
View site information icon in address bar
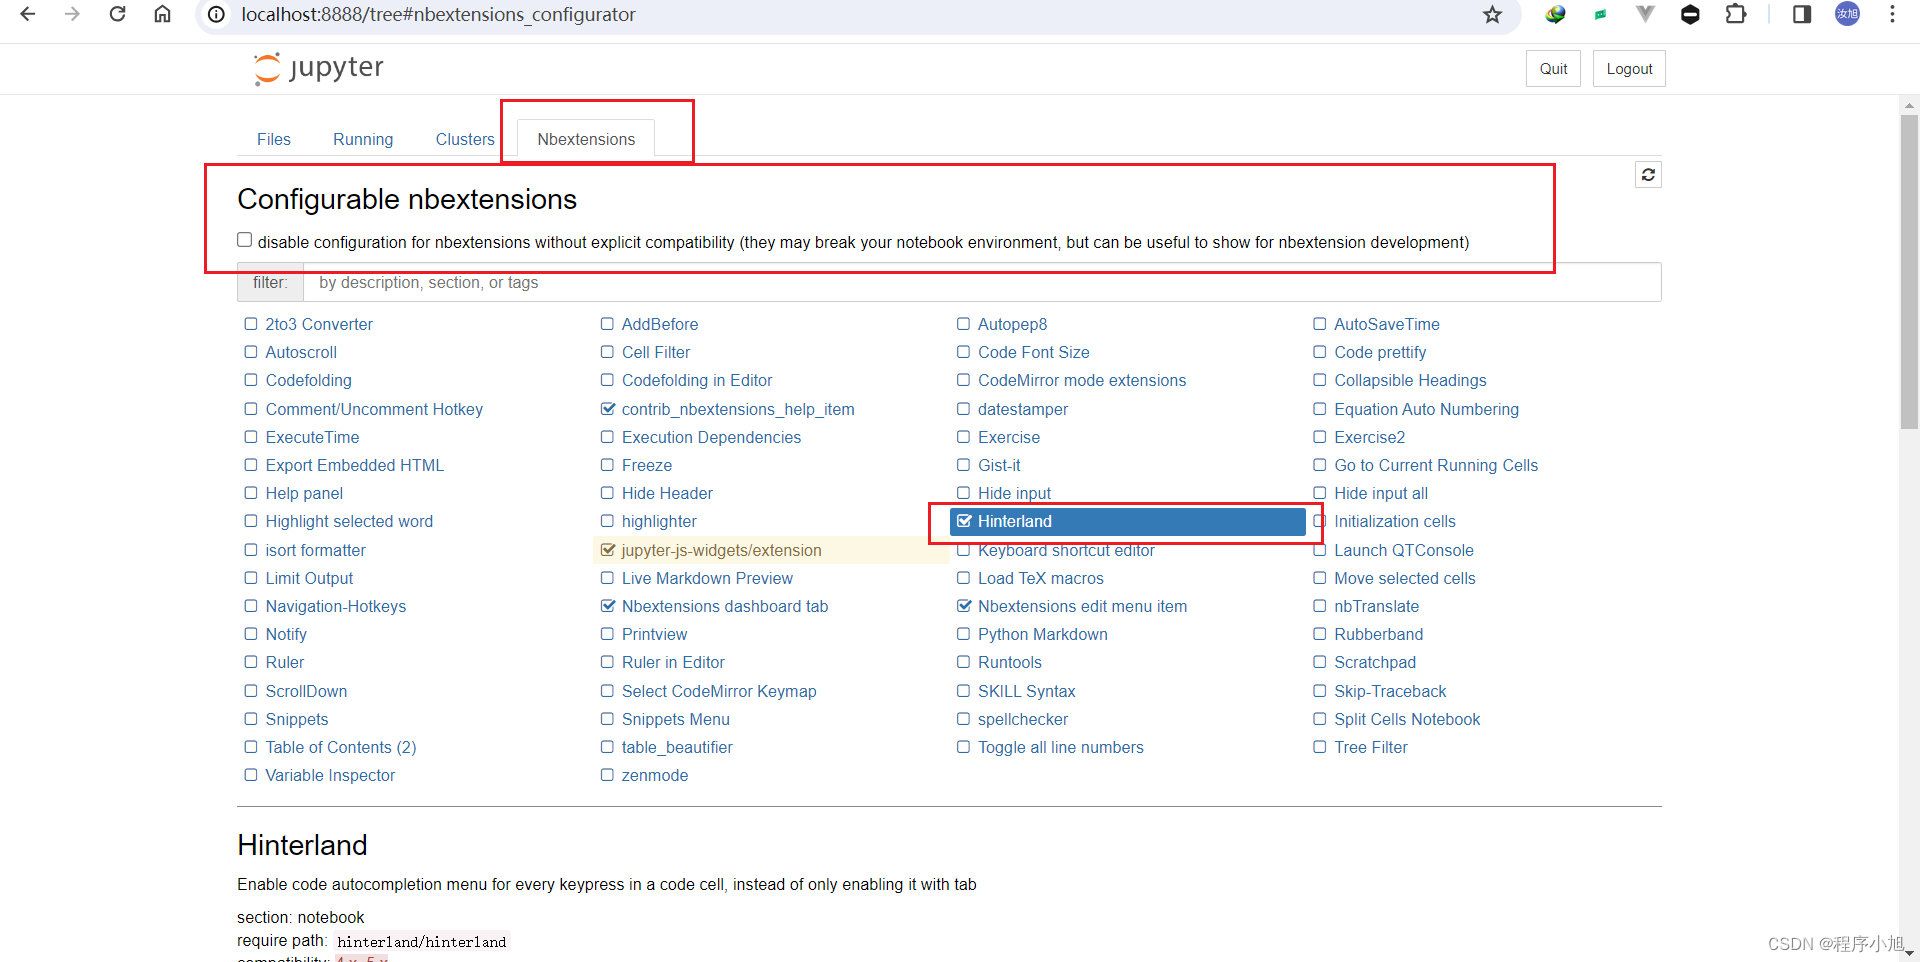click(x=216, y=14)
